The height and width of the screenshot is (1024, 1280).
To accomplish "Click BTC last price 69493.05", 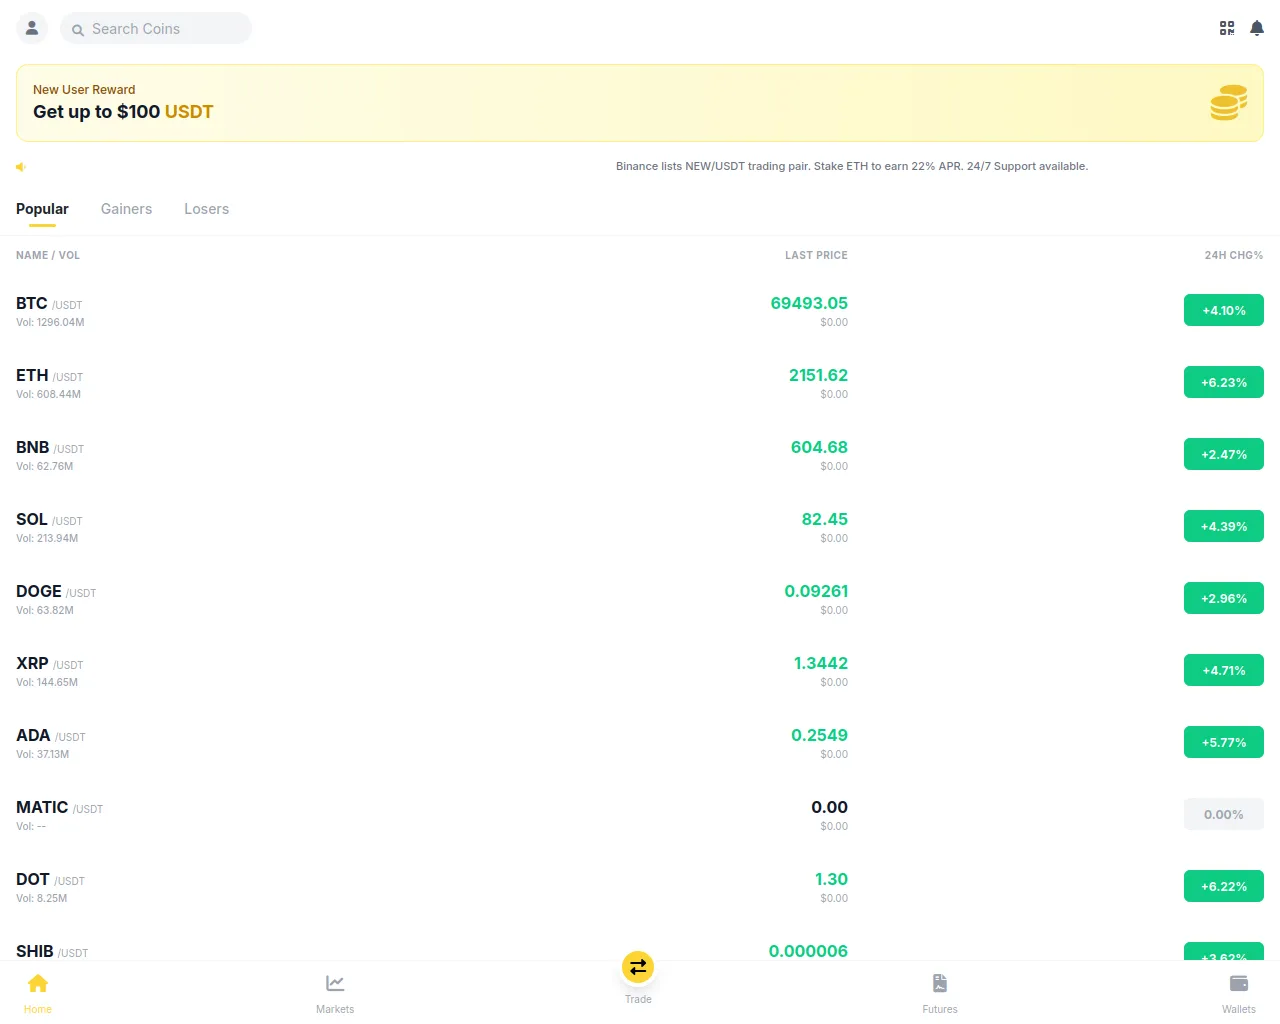I will click(x=809, y=303).
